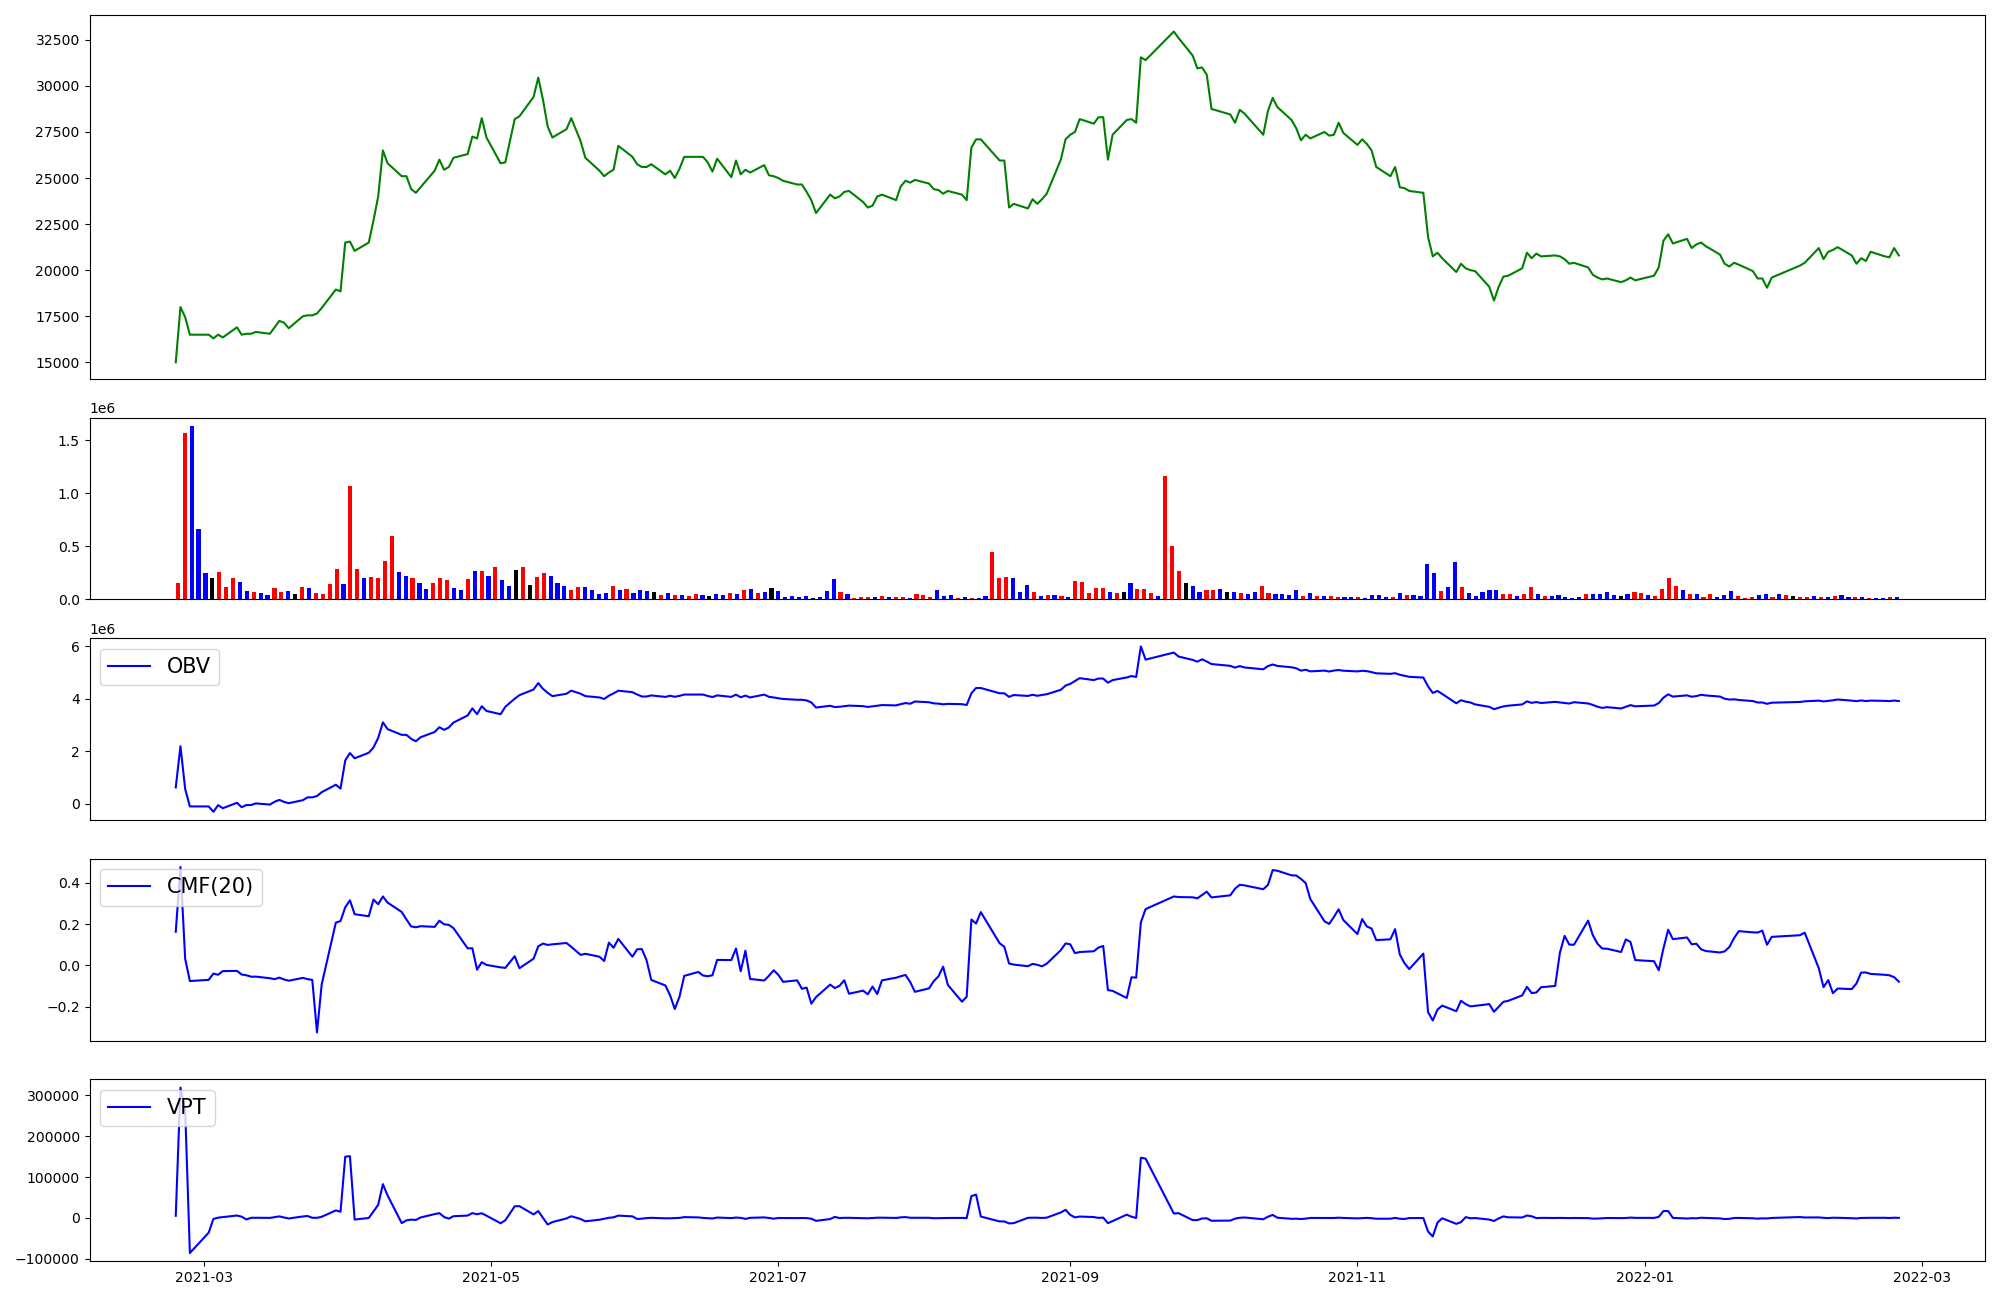Screen dimensions: 2000x1300
Task: Click the 300000 VPT axis tick label
Action: click(54, 1096)
